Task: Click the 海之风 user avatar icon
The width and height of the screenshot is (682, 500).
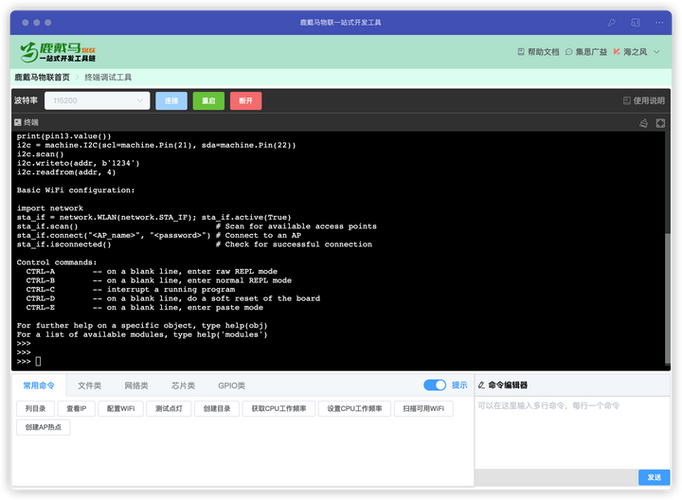Action: pyautogui.click(x=617, y=52)
